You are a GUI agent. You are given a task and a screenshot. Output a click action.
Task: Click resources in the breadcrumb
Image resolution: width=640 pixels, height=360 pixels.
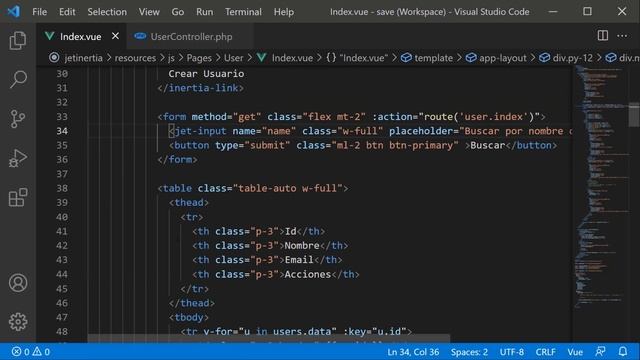[x=135, y=58]
